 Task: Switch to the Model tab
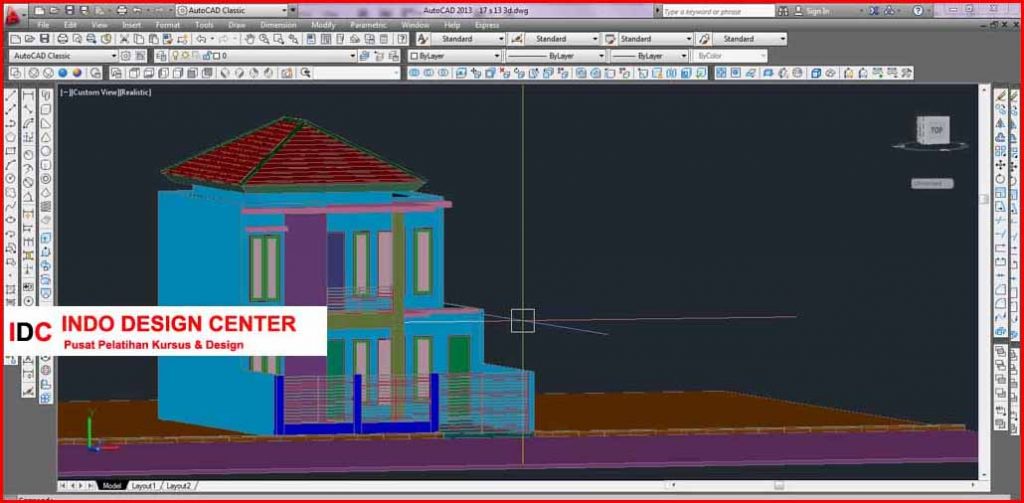click(x=112, y=486)
